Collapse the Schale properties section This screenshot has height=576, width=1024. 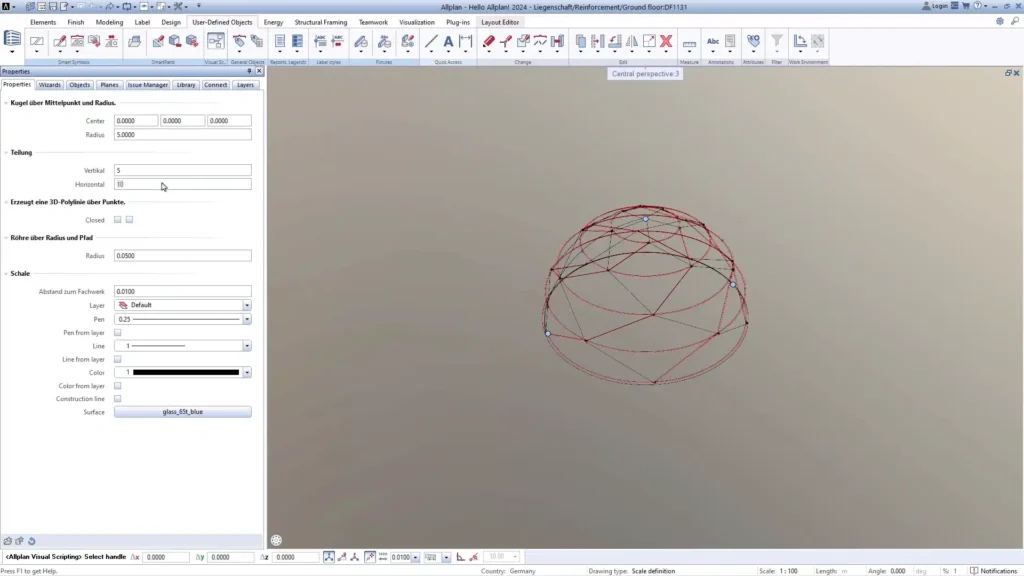pos(8,273)
